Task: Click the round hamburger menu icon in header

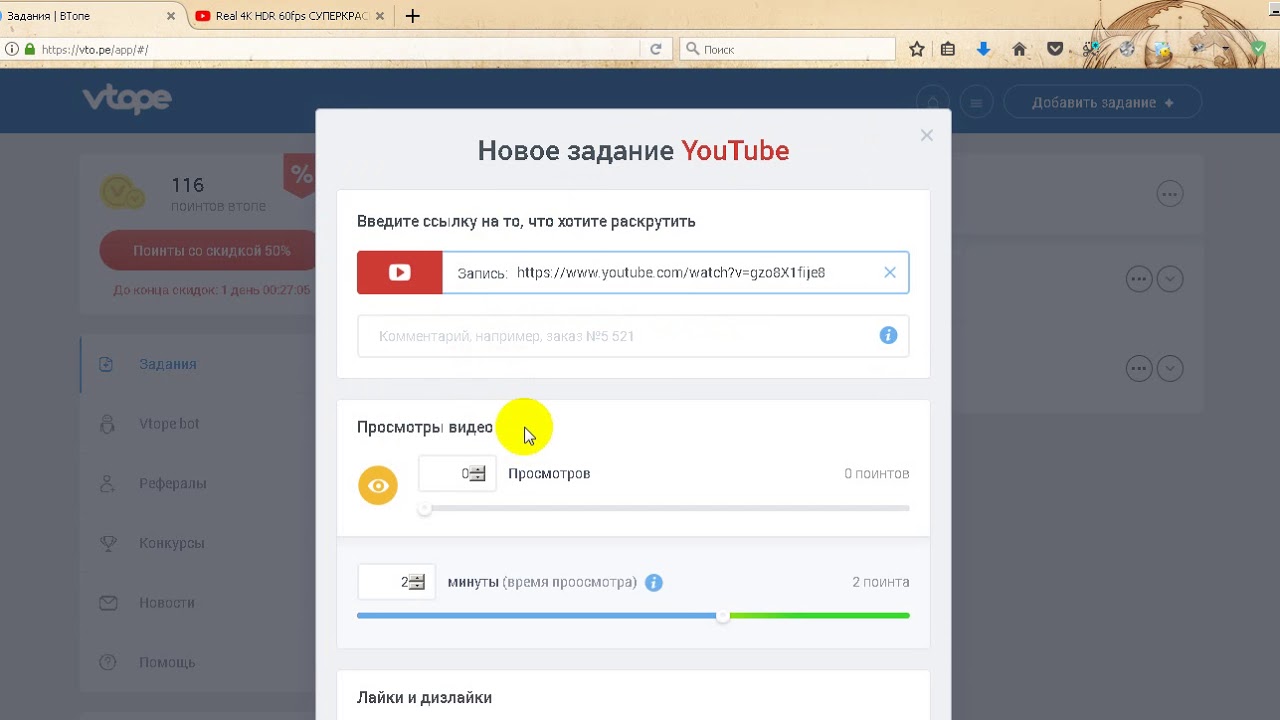Action: click(x=976, y=102)
